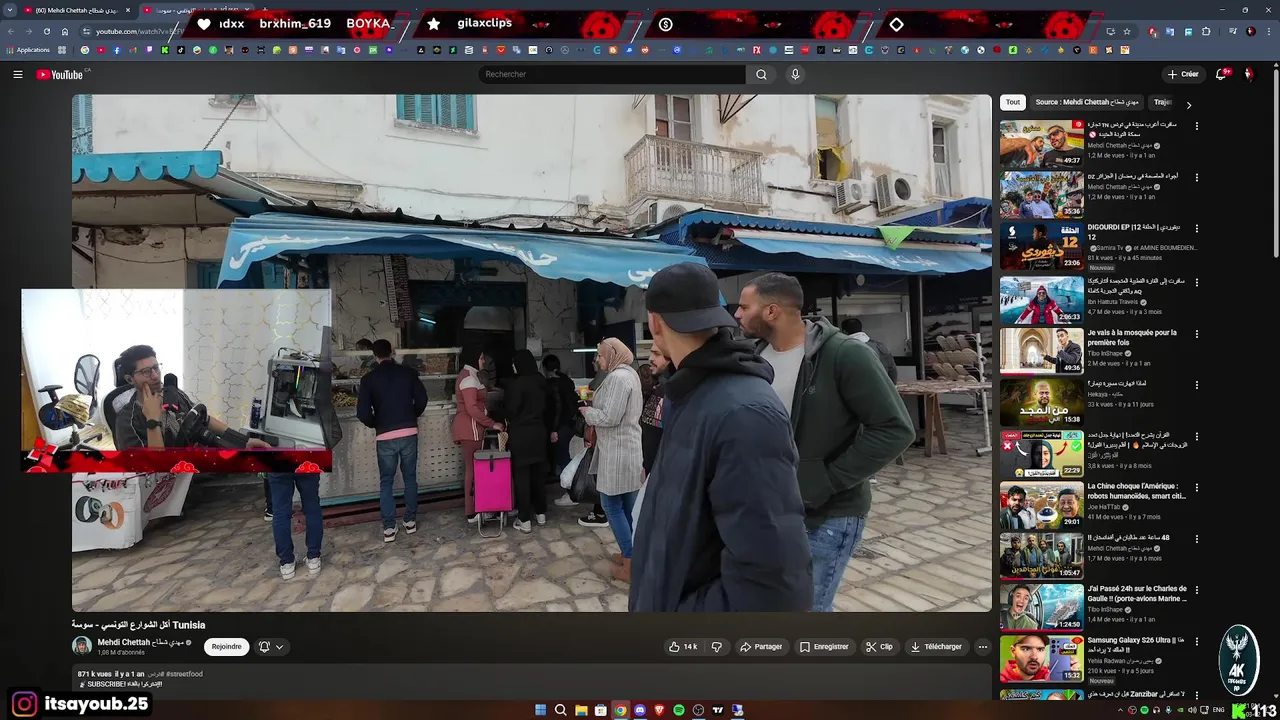Click the browser back arrow
Image resolution: width=1280 pixels, height=720 pixels.
[11, 31]
